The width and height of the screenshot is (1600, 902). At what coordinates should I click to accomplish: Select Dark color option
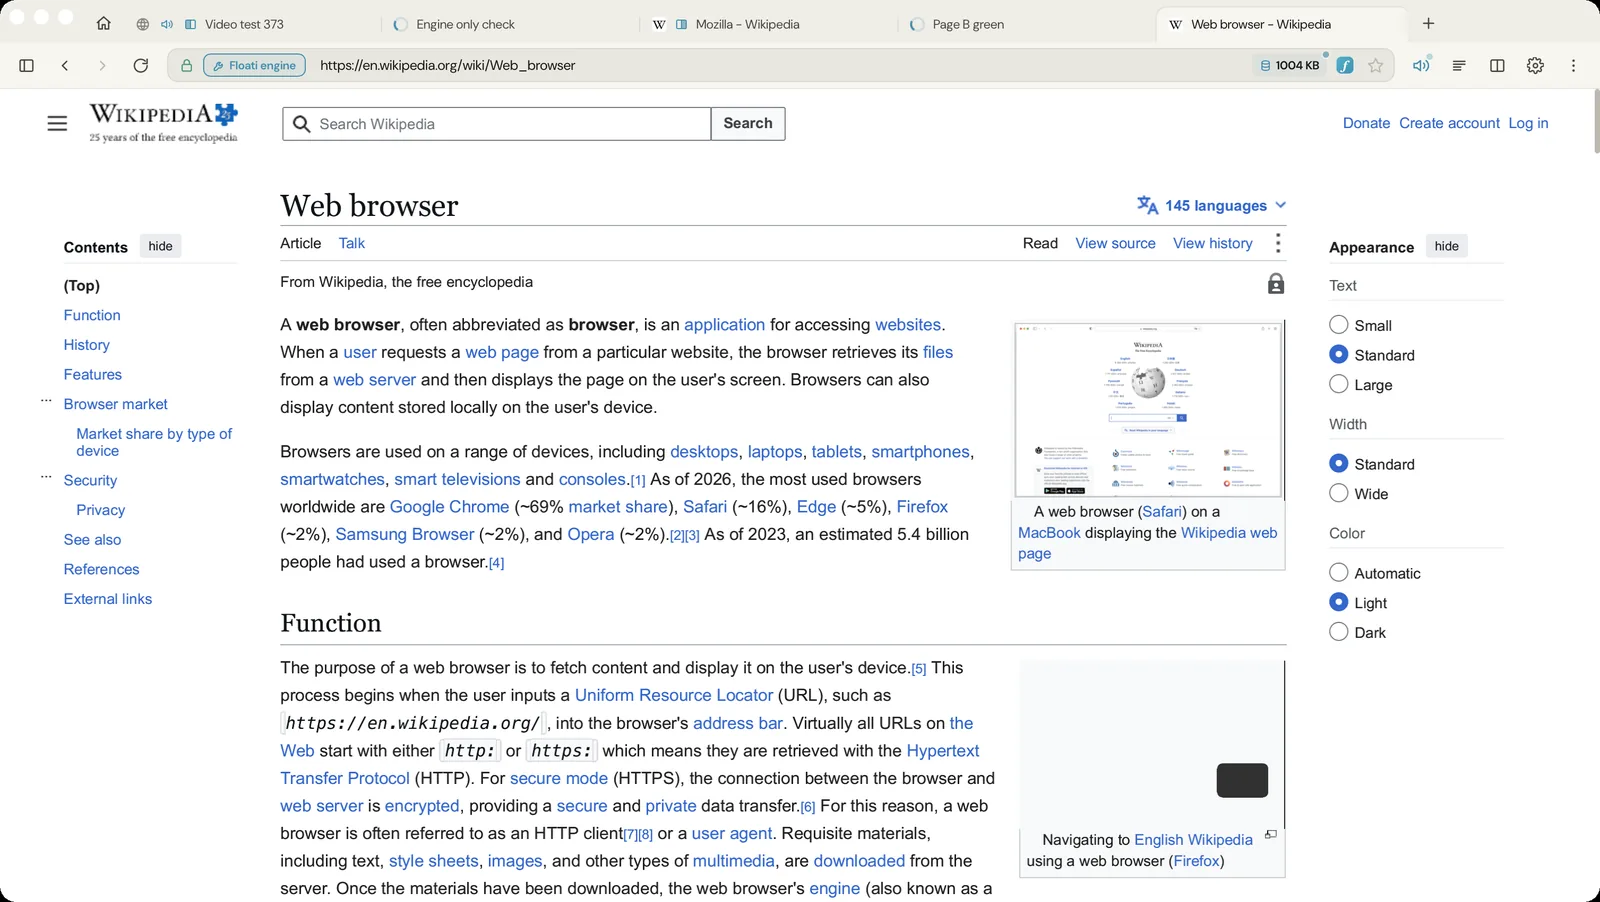click(1339, 632)
